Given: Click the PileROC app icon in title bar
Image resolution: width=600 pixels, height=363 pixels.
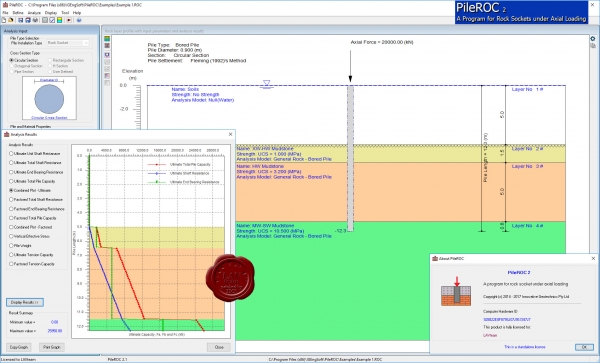Looking at the screenshot, I should 5,5.
